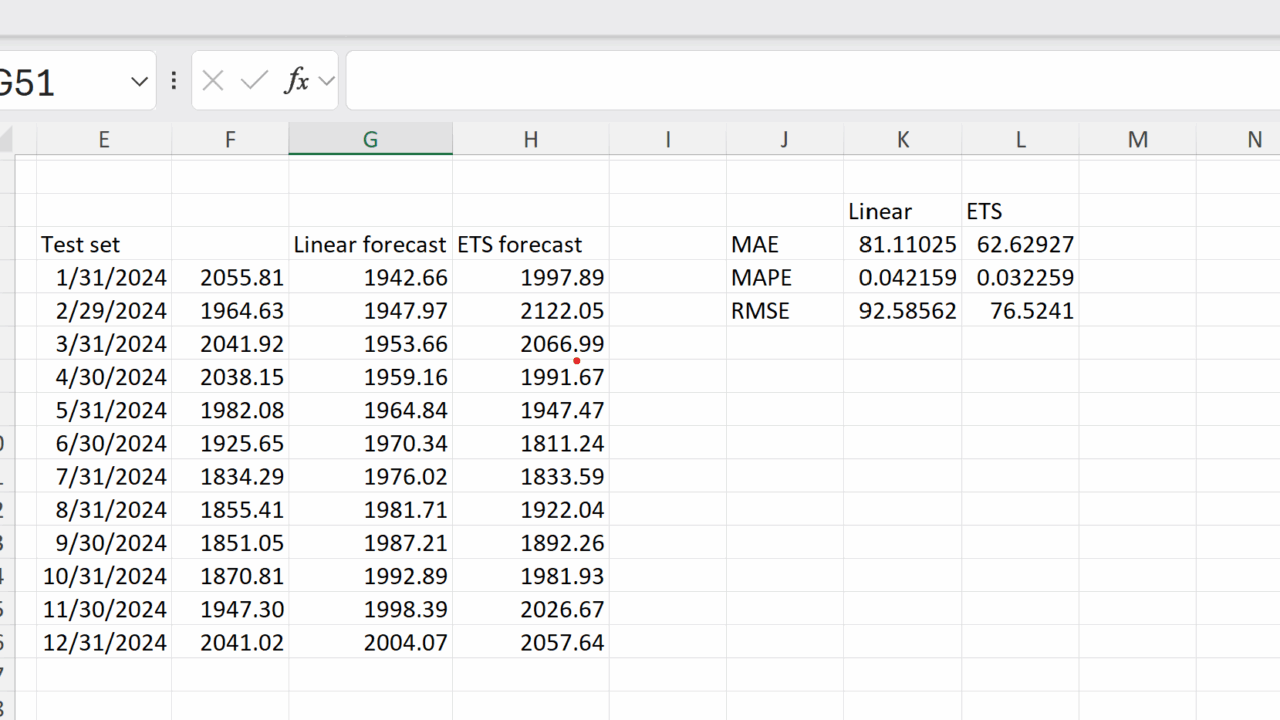Click the Cancel X icon in formula bar
This screenshot has width=1280, height=720.
(x=212, y=81)
